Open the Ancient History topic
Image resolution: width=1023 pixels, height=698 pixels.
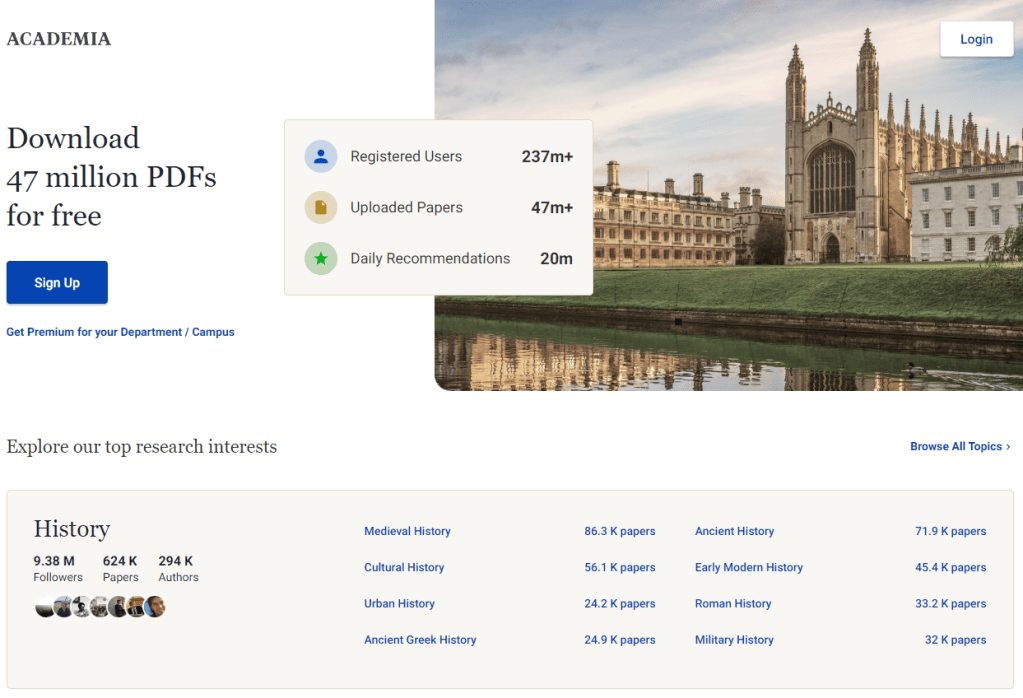(x=734, y=532)
